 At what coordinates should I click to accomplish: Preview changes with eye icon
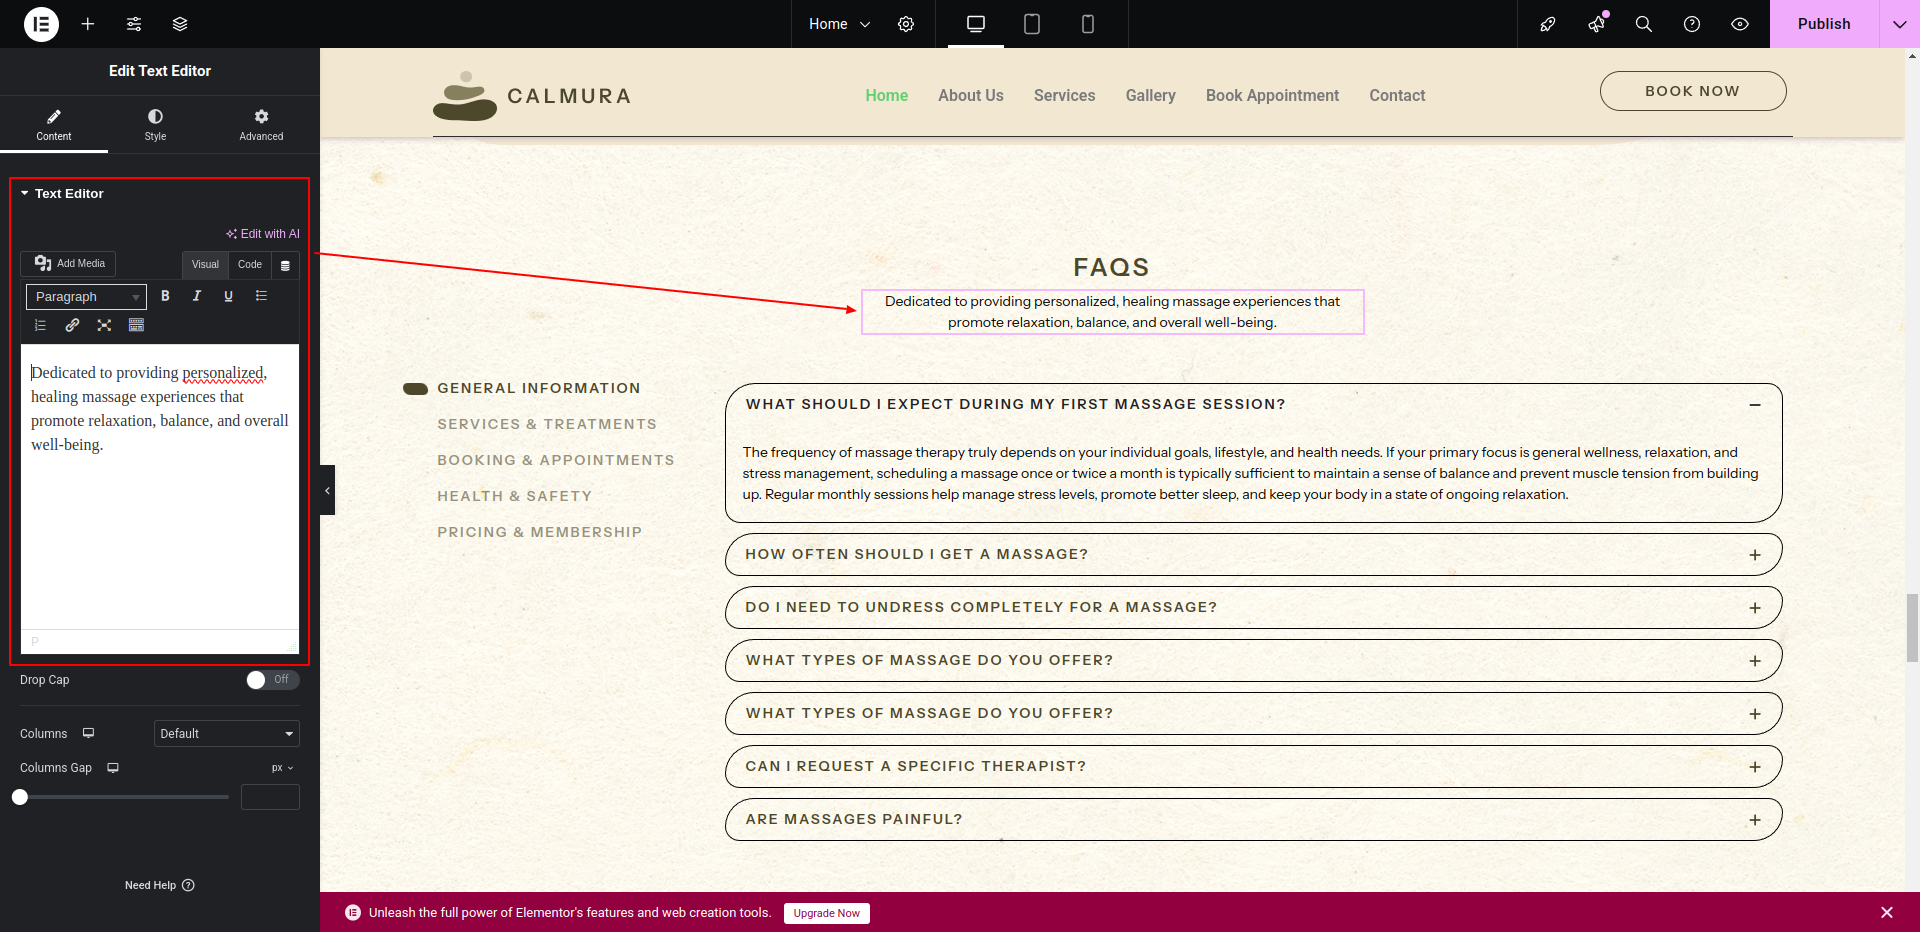[x=1740, y=24]
